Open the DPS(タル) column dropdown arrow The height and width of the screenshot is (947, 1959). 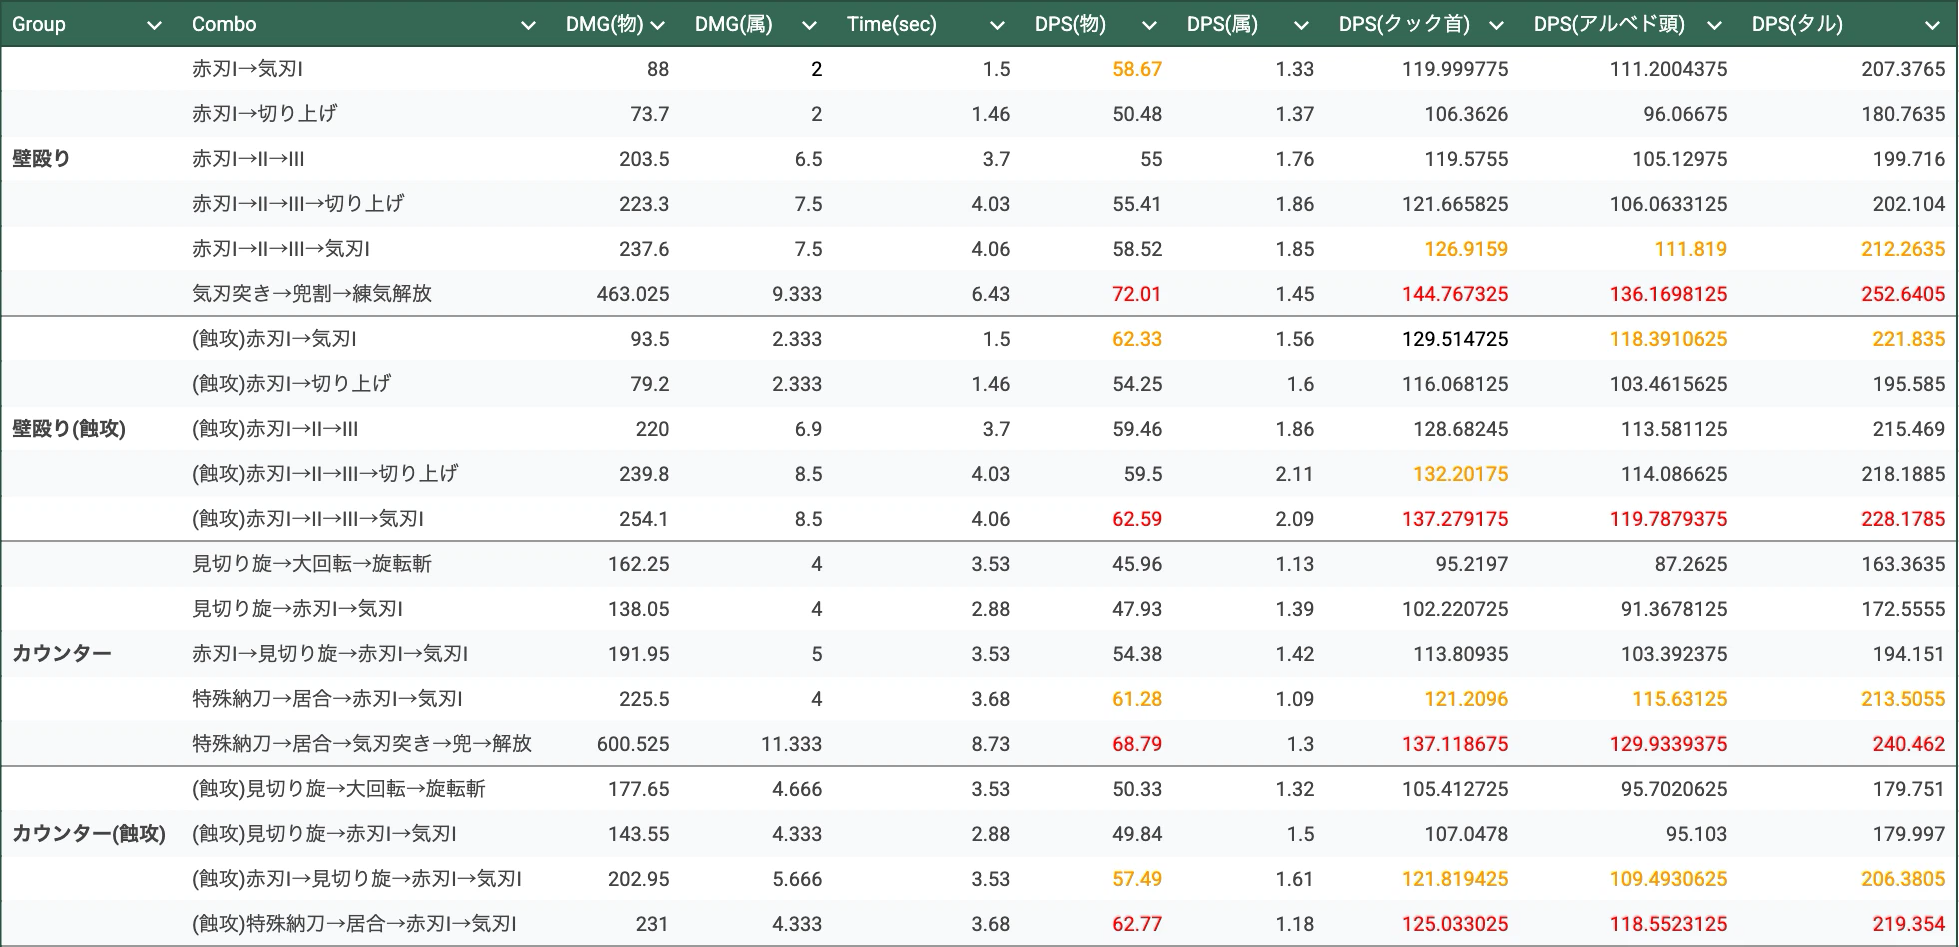[x=1932, y=26]
